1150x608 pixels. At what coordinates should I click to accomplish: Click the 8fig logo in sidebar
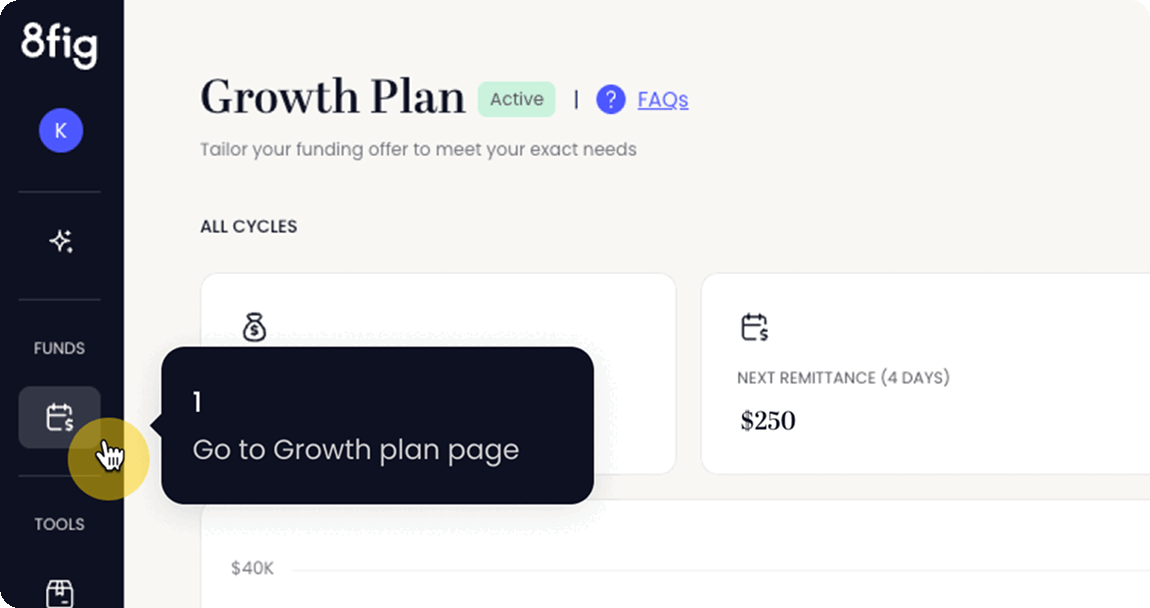[59, 45]
